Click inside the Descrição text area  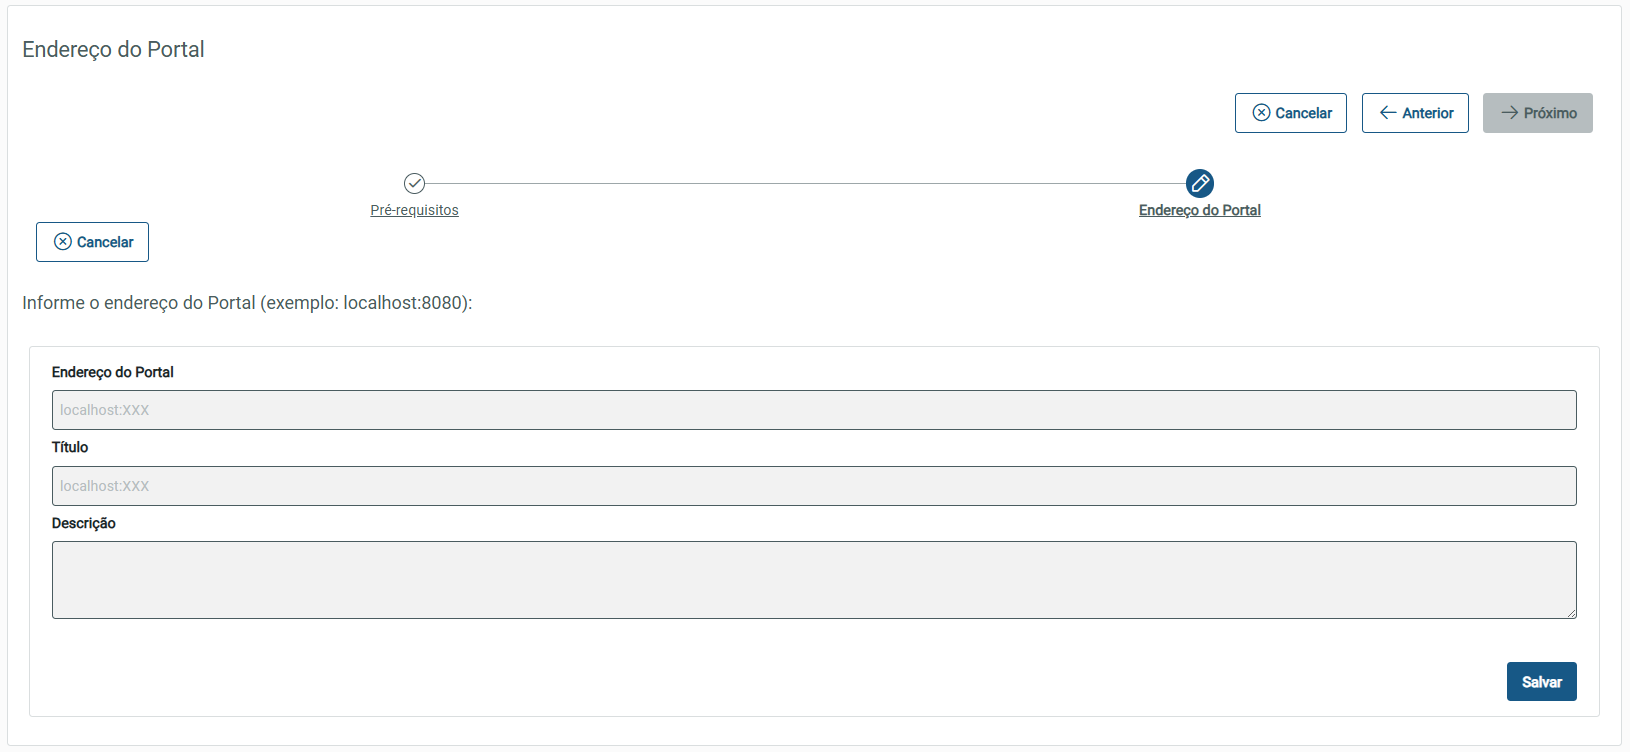click(814, 580)
